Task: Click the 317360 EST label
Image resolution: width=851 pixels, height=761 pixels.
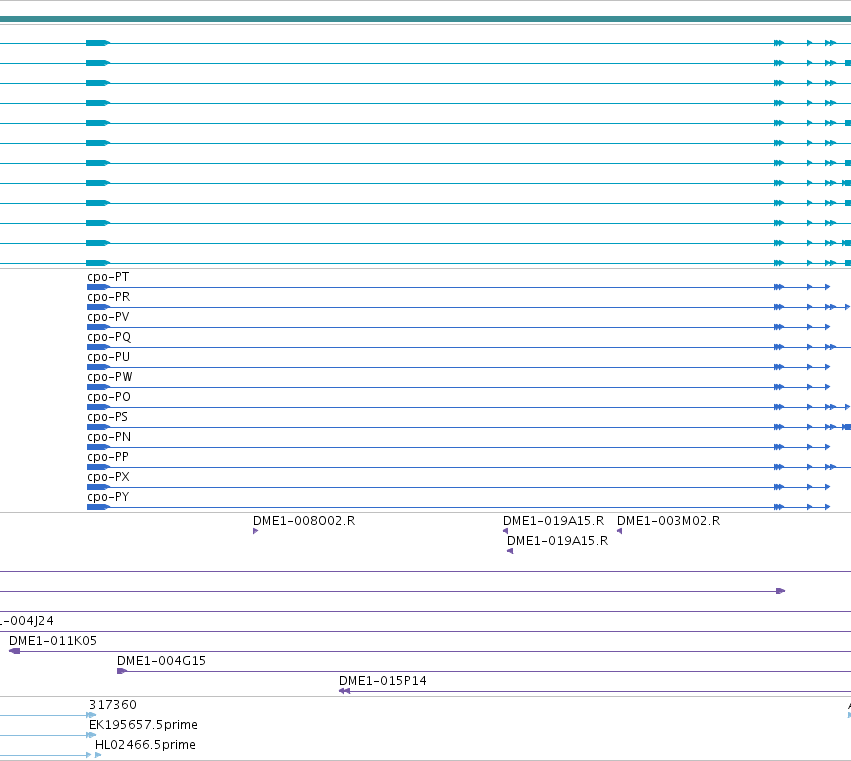Action: point(113,705)
